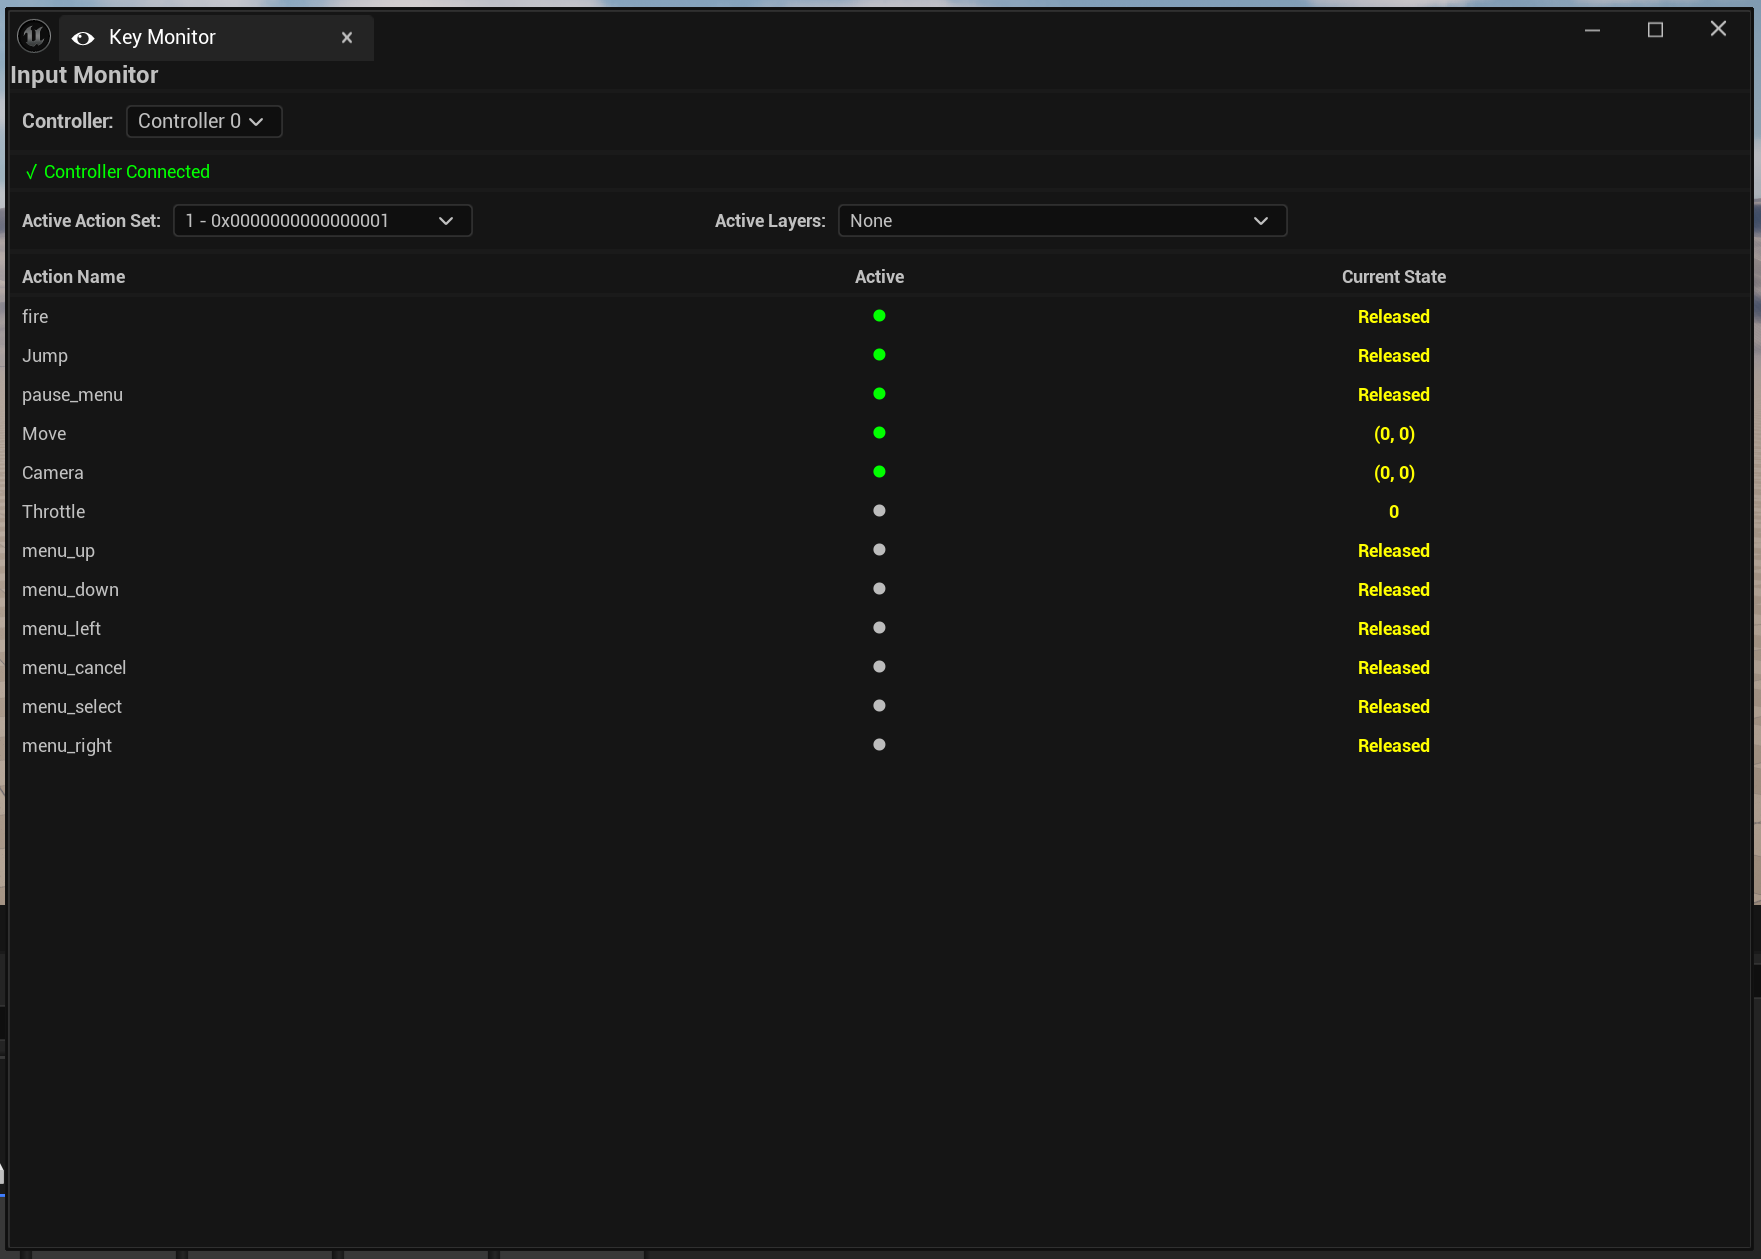The image size is (1761, 1259).
Task: Select the Key Monitor tab
Action: click(x=163, y=37)
